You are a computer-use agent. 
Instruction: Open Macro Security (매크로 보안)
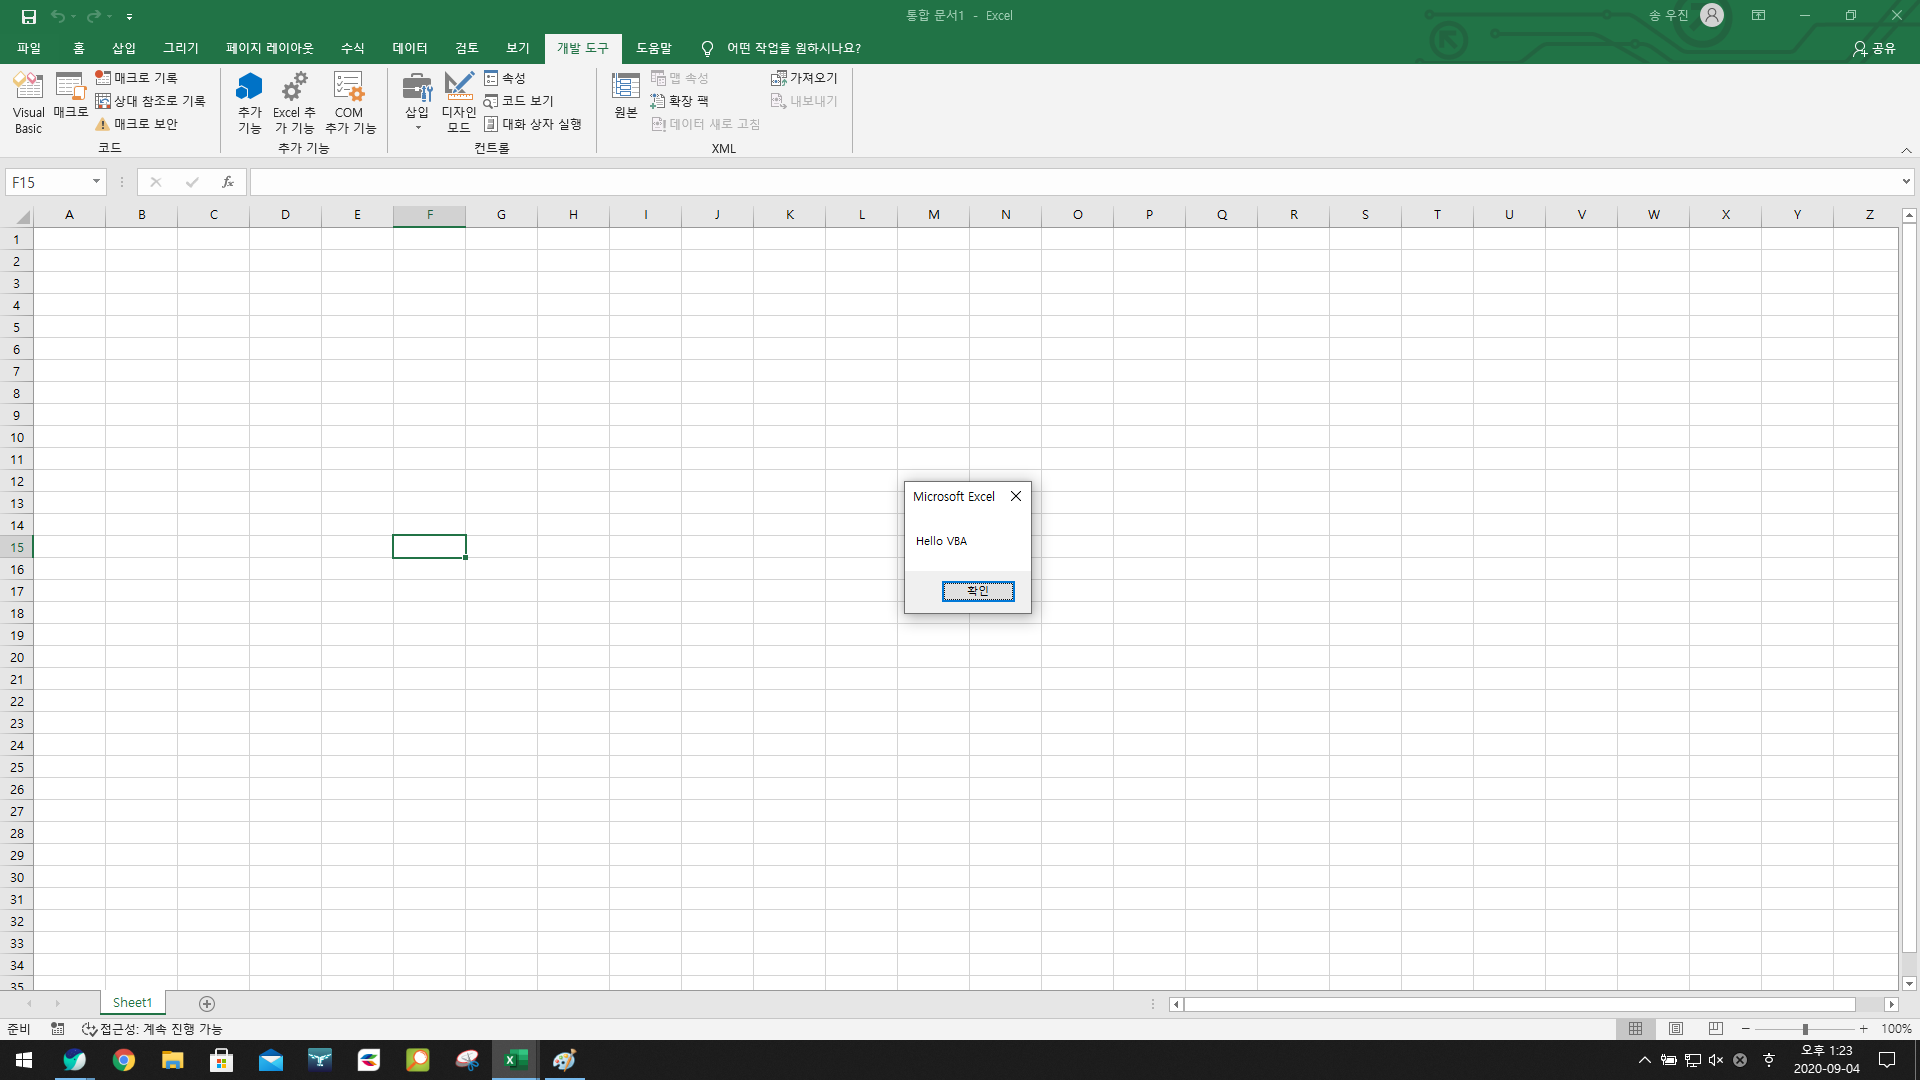click(x=137, y=124)
